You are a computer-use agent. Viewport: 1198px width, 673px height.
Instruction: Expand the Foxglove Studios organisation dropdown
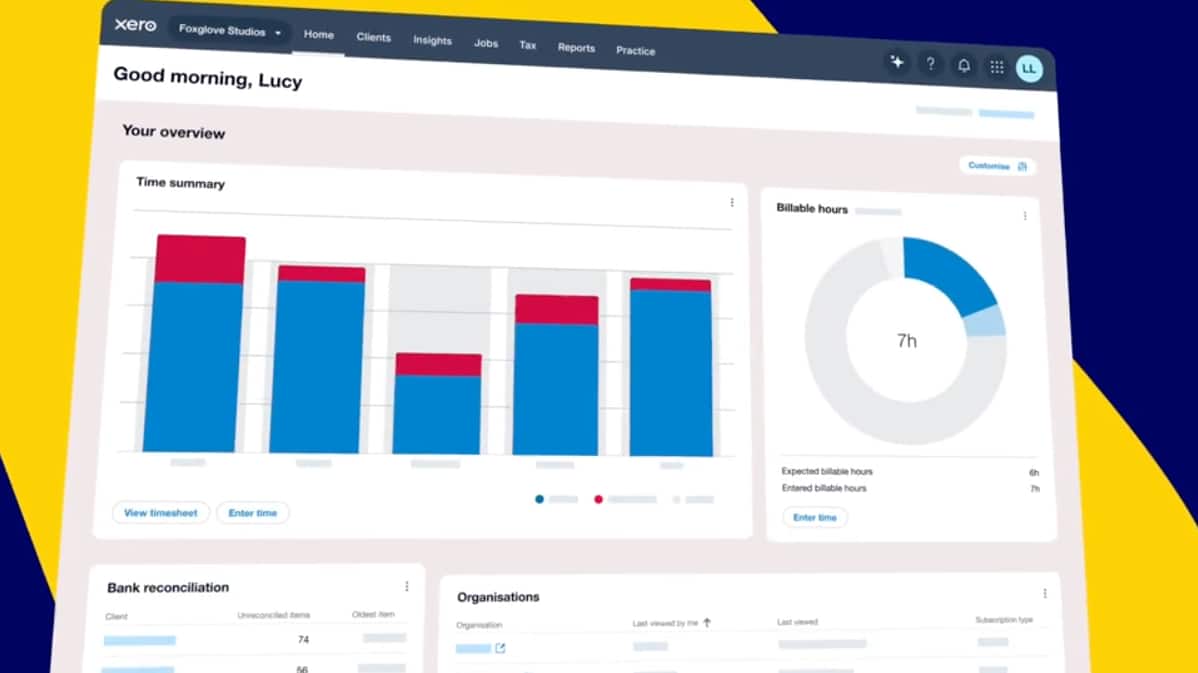tap(230, 31)
